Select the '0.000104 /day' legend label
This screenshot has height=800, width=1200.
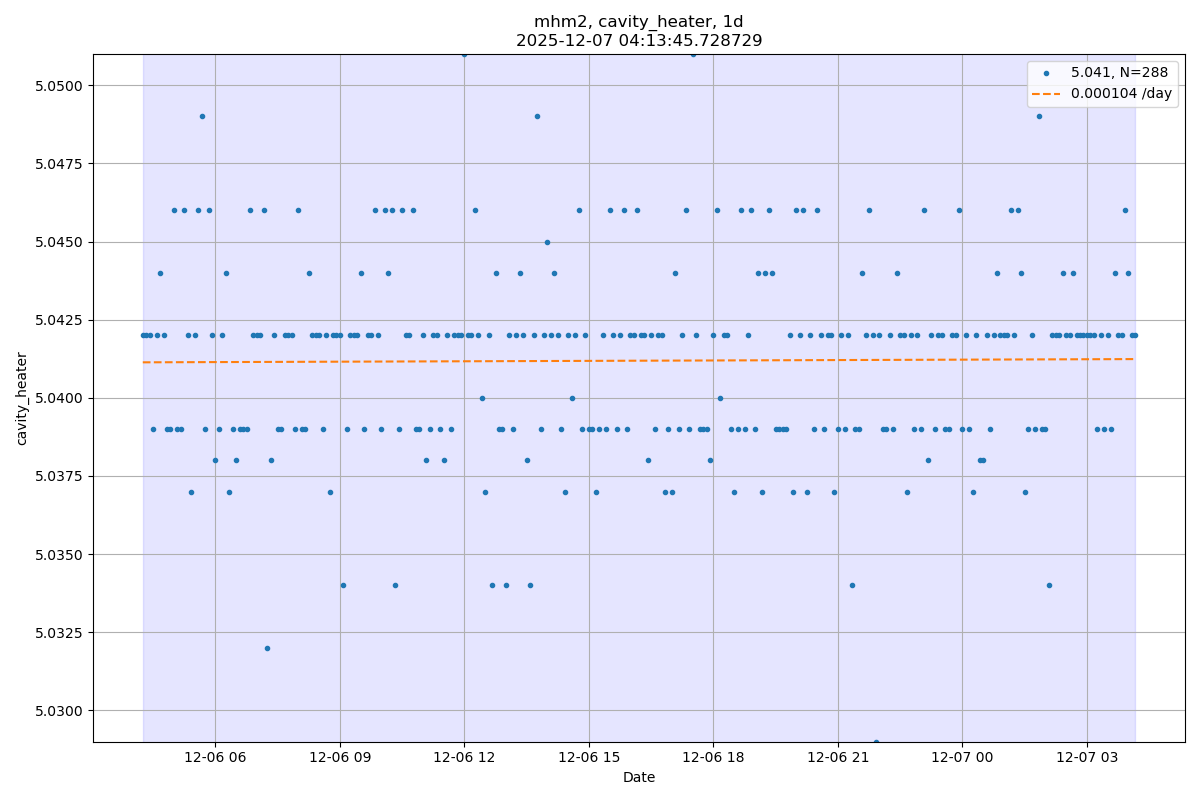point(1120,93)
